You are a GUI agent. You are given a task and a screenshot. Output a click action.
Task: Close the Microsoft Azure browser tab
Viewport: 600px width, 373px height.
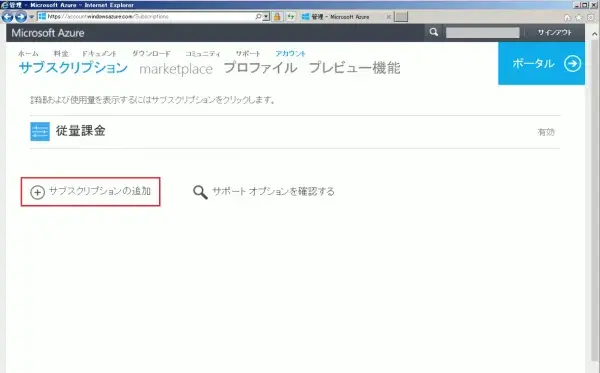tap(388, 17)
